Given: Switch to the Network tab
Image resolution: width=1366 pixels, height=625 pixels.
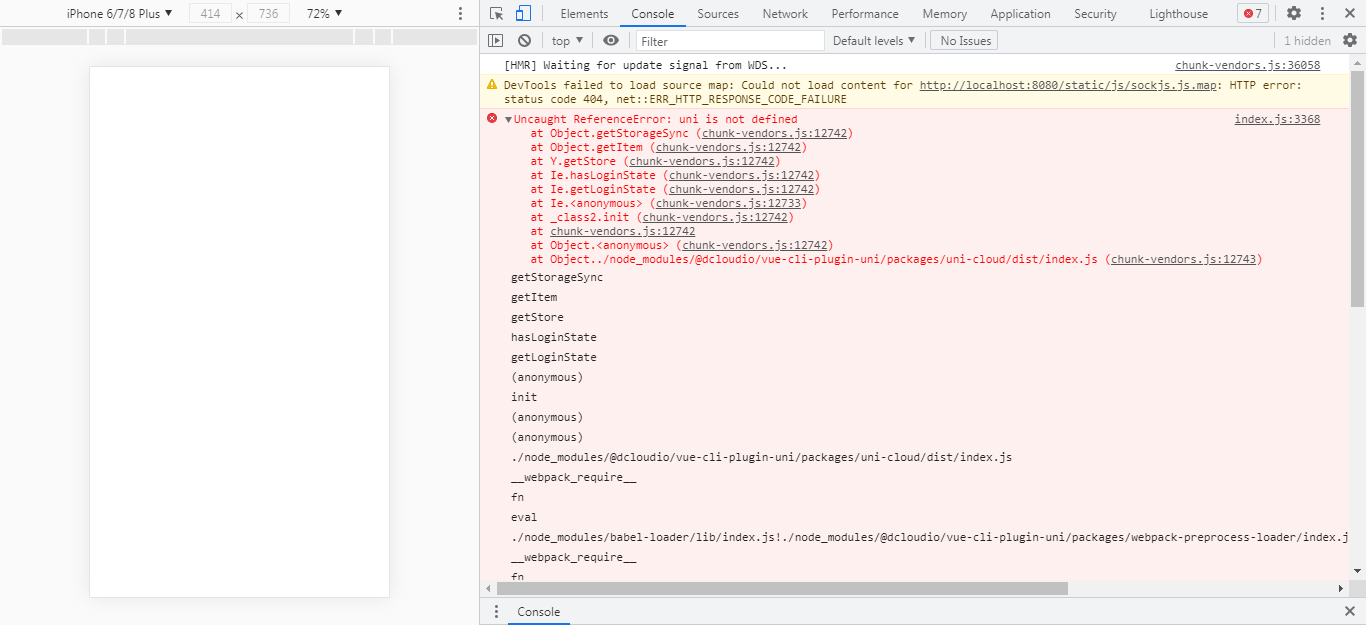Looking at the screenshot, I should tap(785, 14).
